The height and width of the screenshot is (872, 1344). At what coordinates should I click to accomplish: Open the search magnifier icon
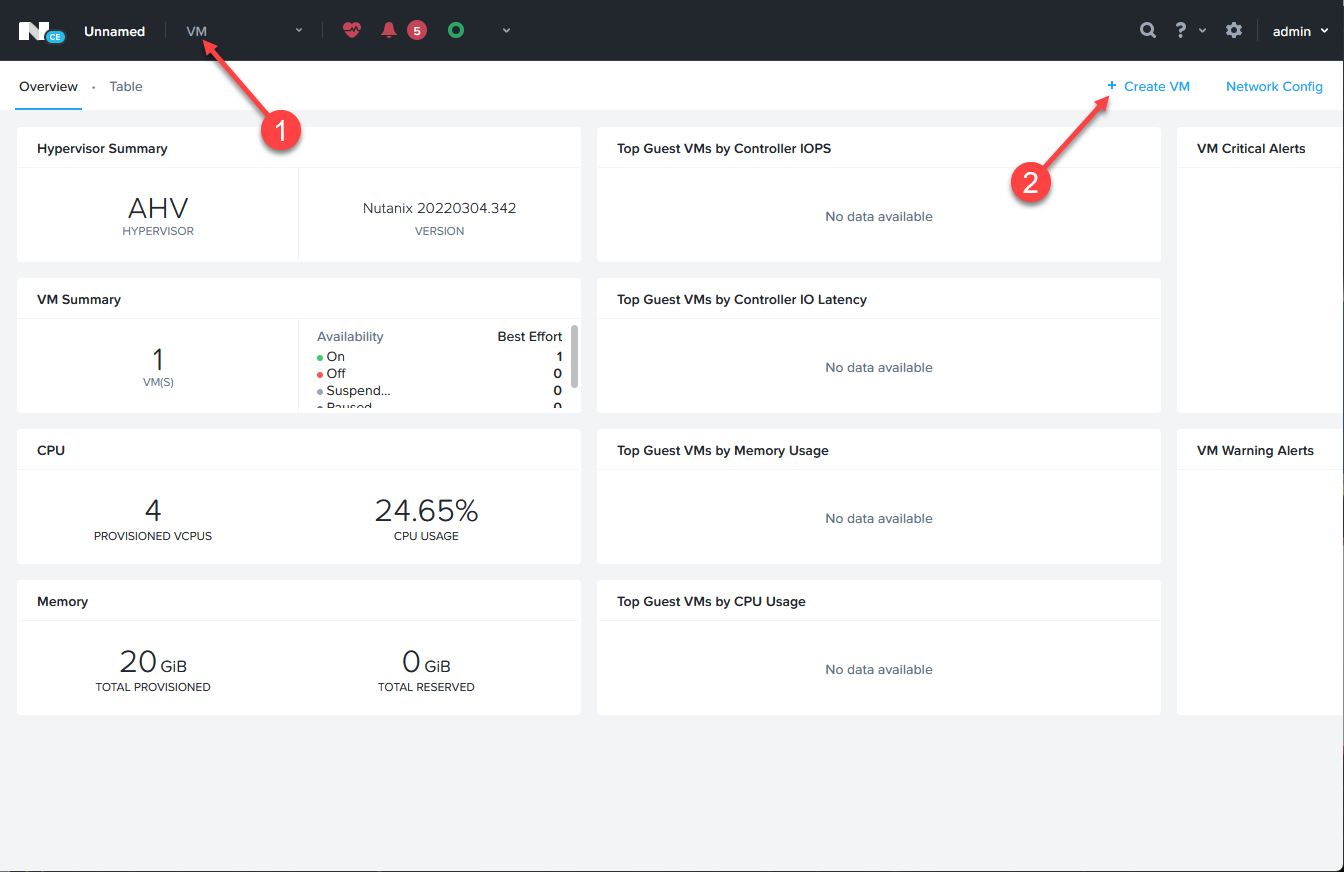tap(1148, 31)
